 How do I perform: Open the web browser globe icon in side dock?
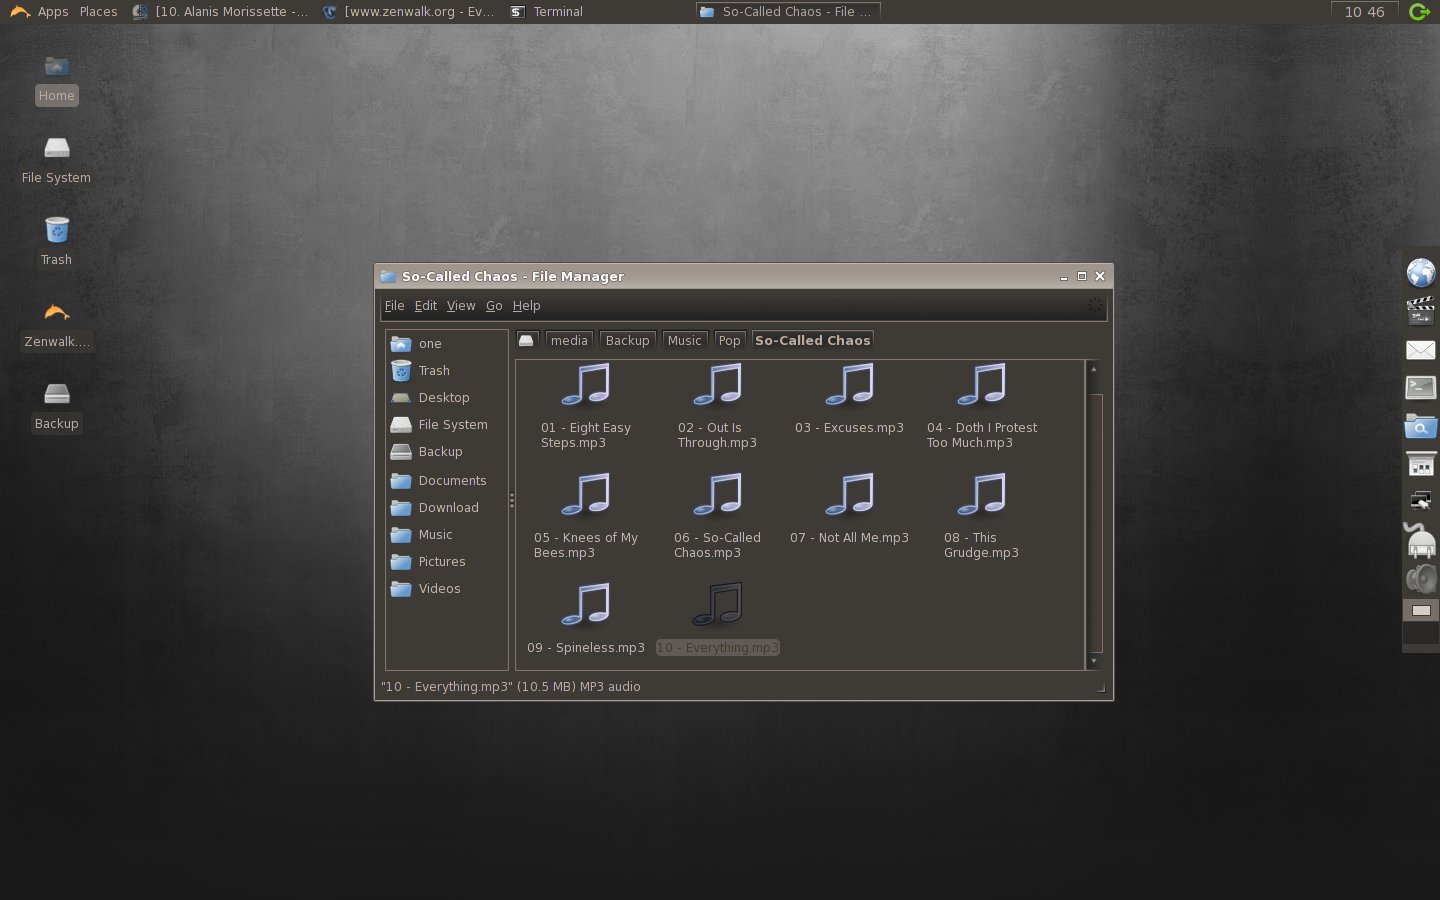tap(1421, 273)
